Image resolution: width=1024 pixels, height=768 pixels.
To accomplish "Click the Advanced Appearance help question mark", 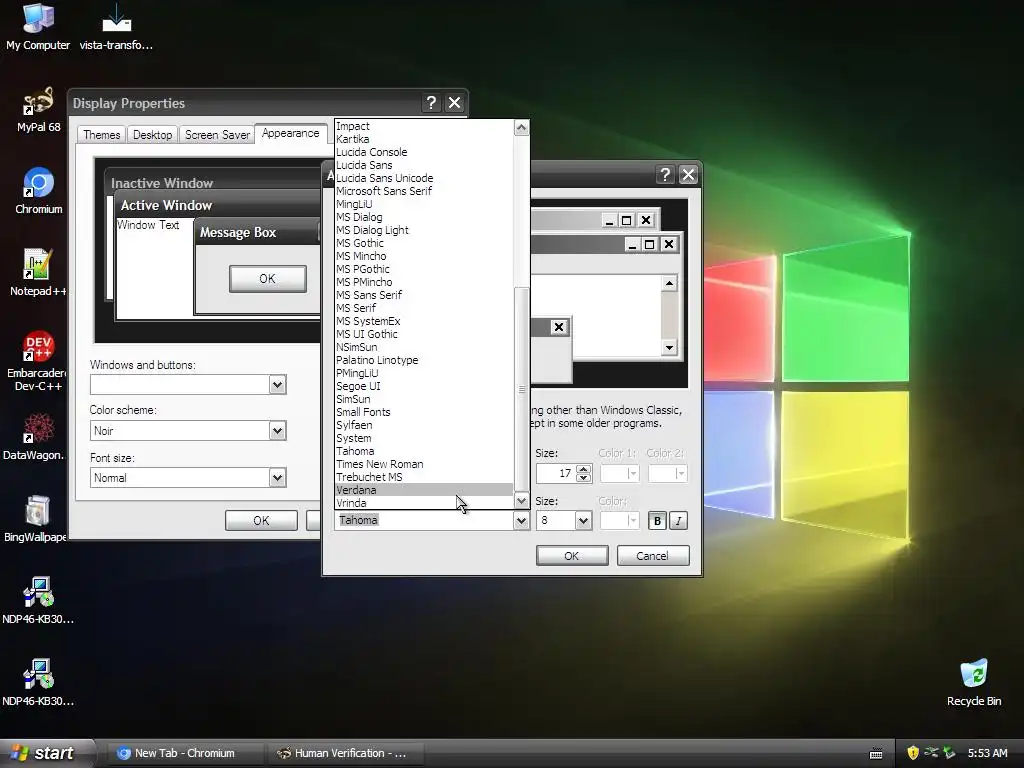I will (665, 174).
